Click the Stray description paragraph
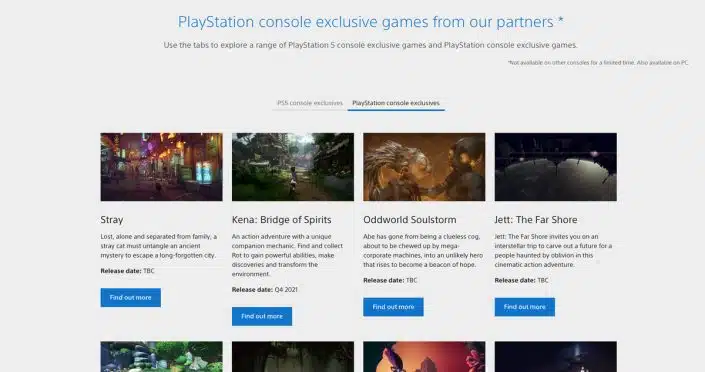 click(159, 246)
